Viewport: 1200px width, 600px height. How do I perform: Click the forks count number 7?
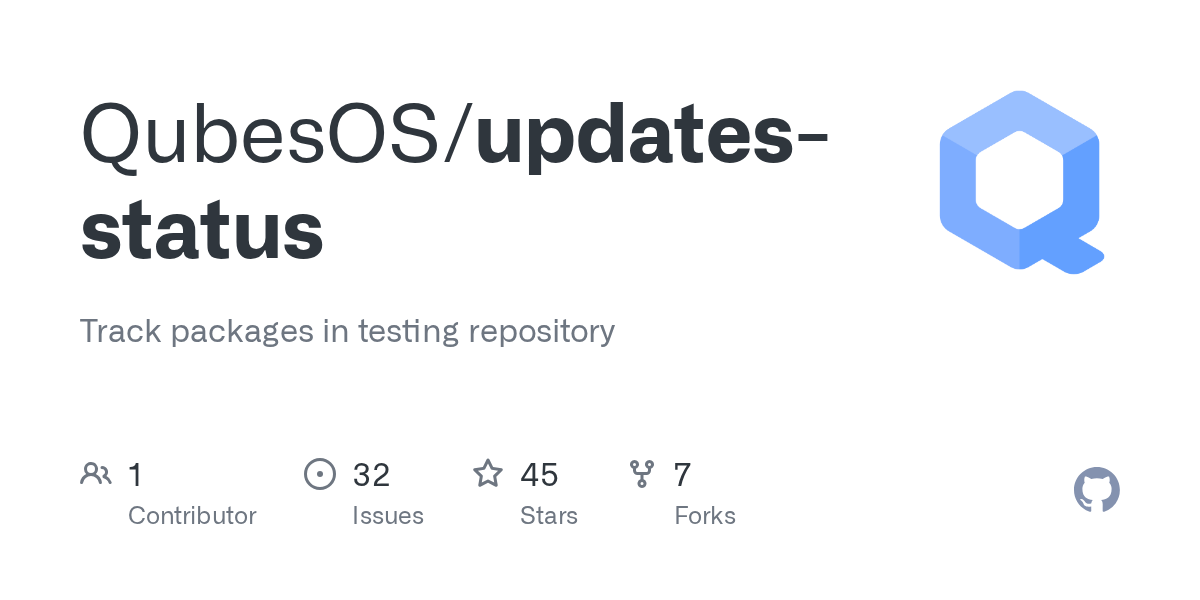coord(682,474)
